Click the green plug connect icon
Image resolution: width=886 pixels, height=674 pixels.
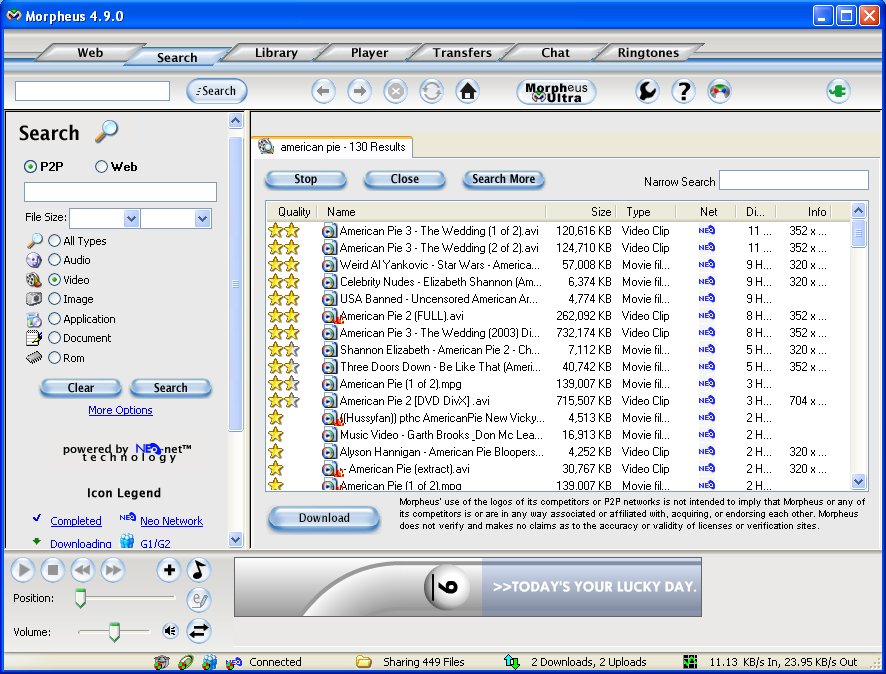839,91
